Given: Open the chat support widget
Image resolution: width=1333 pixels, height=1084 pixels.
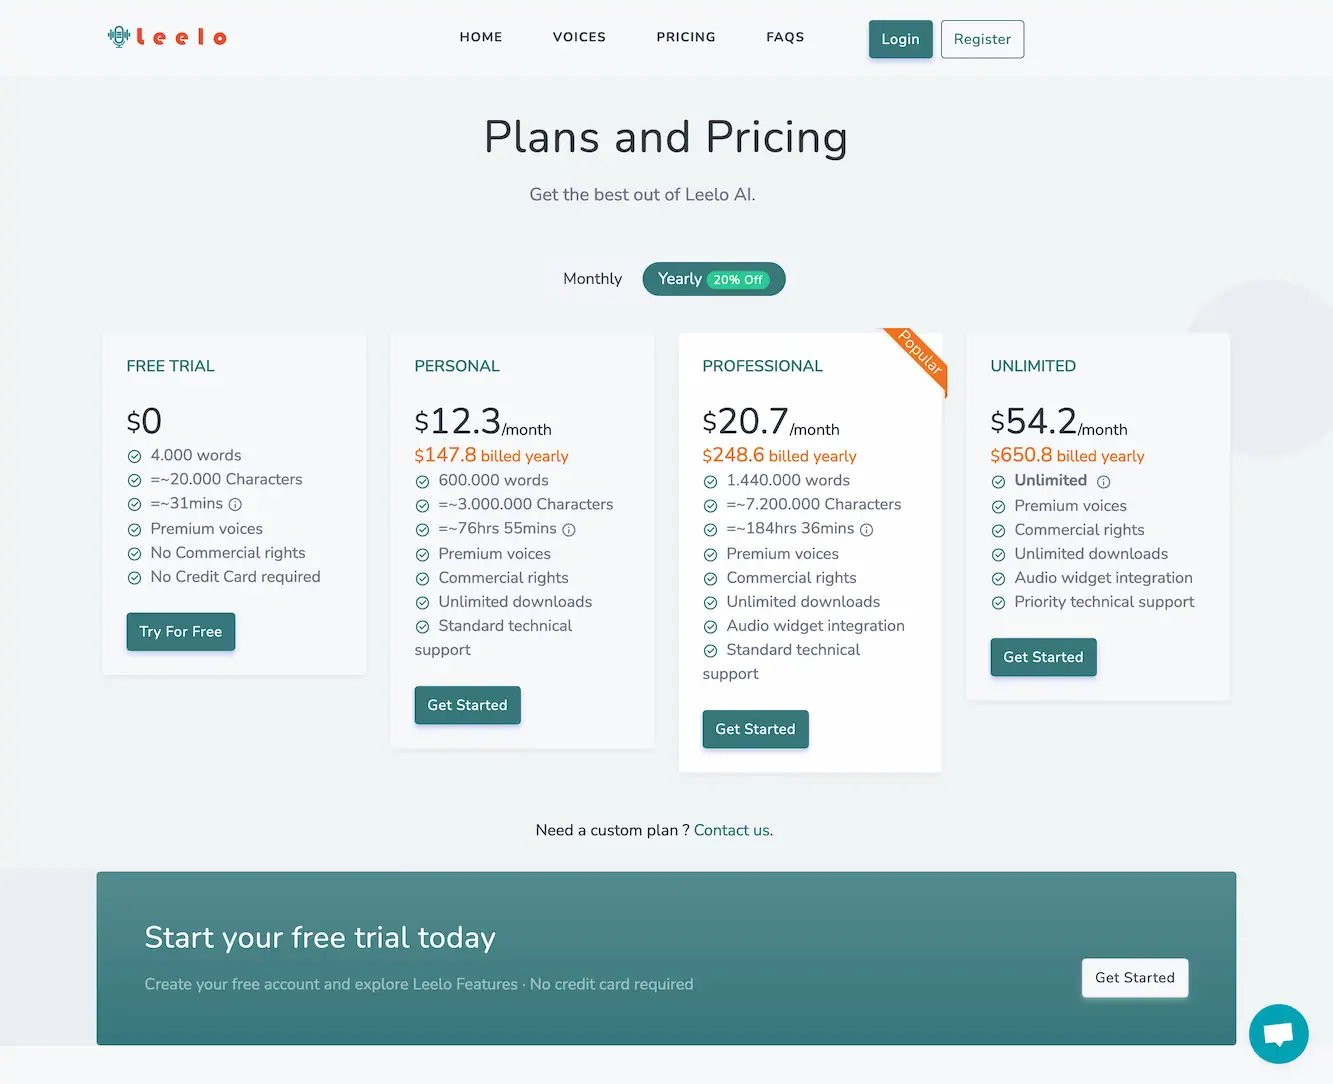Looking at the screenshot, I should click(1279, 1034).
